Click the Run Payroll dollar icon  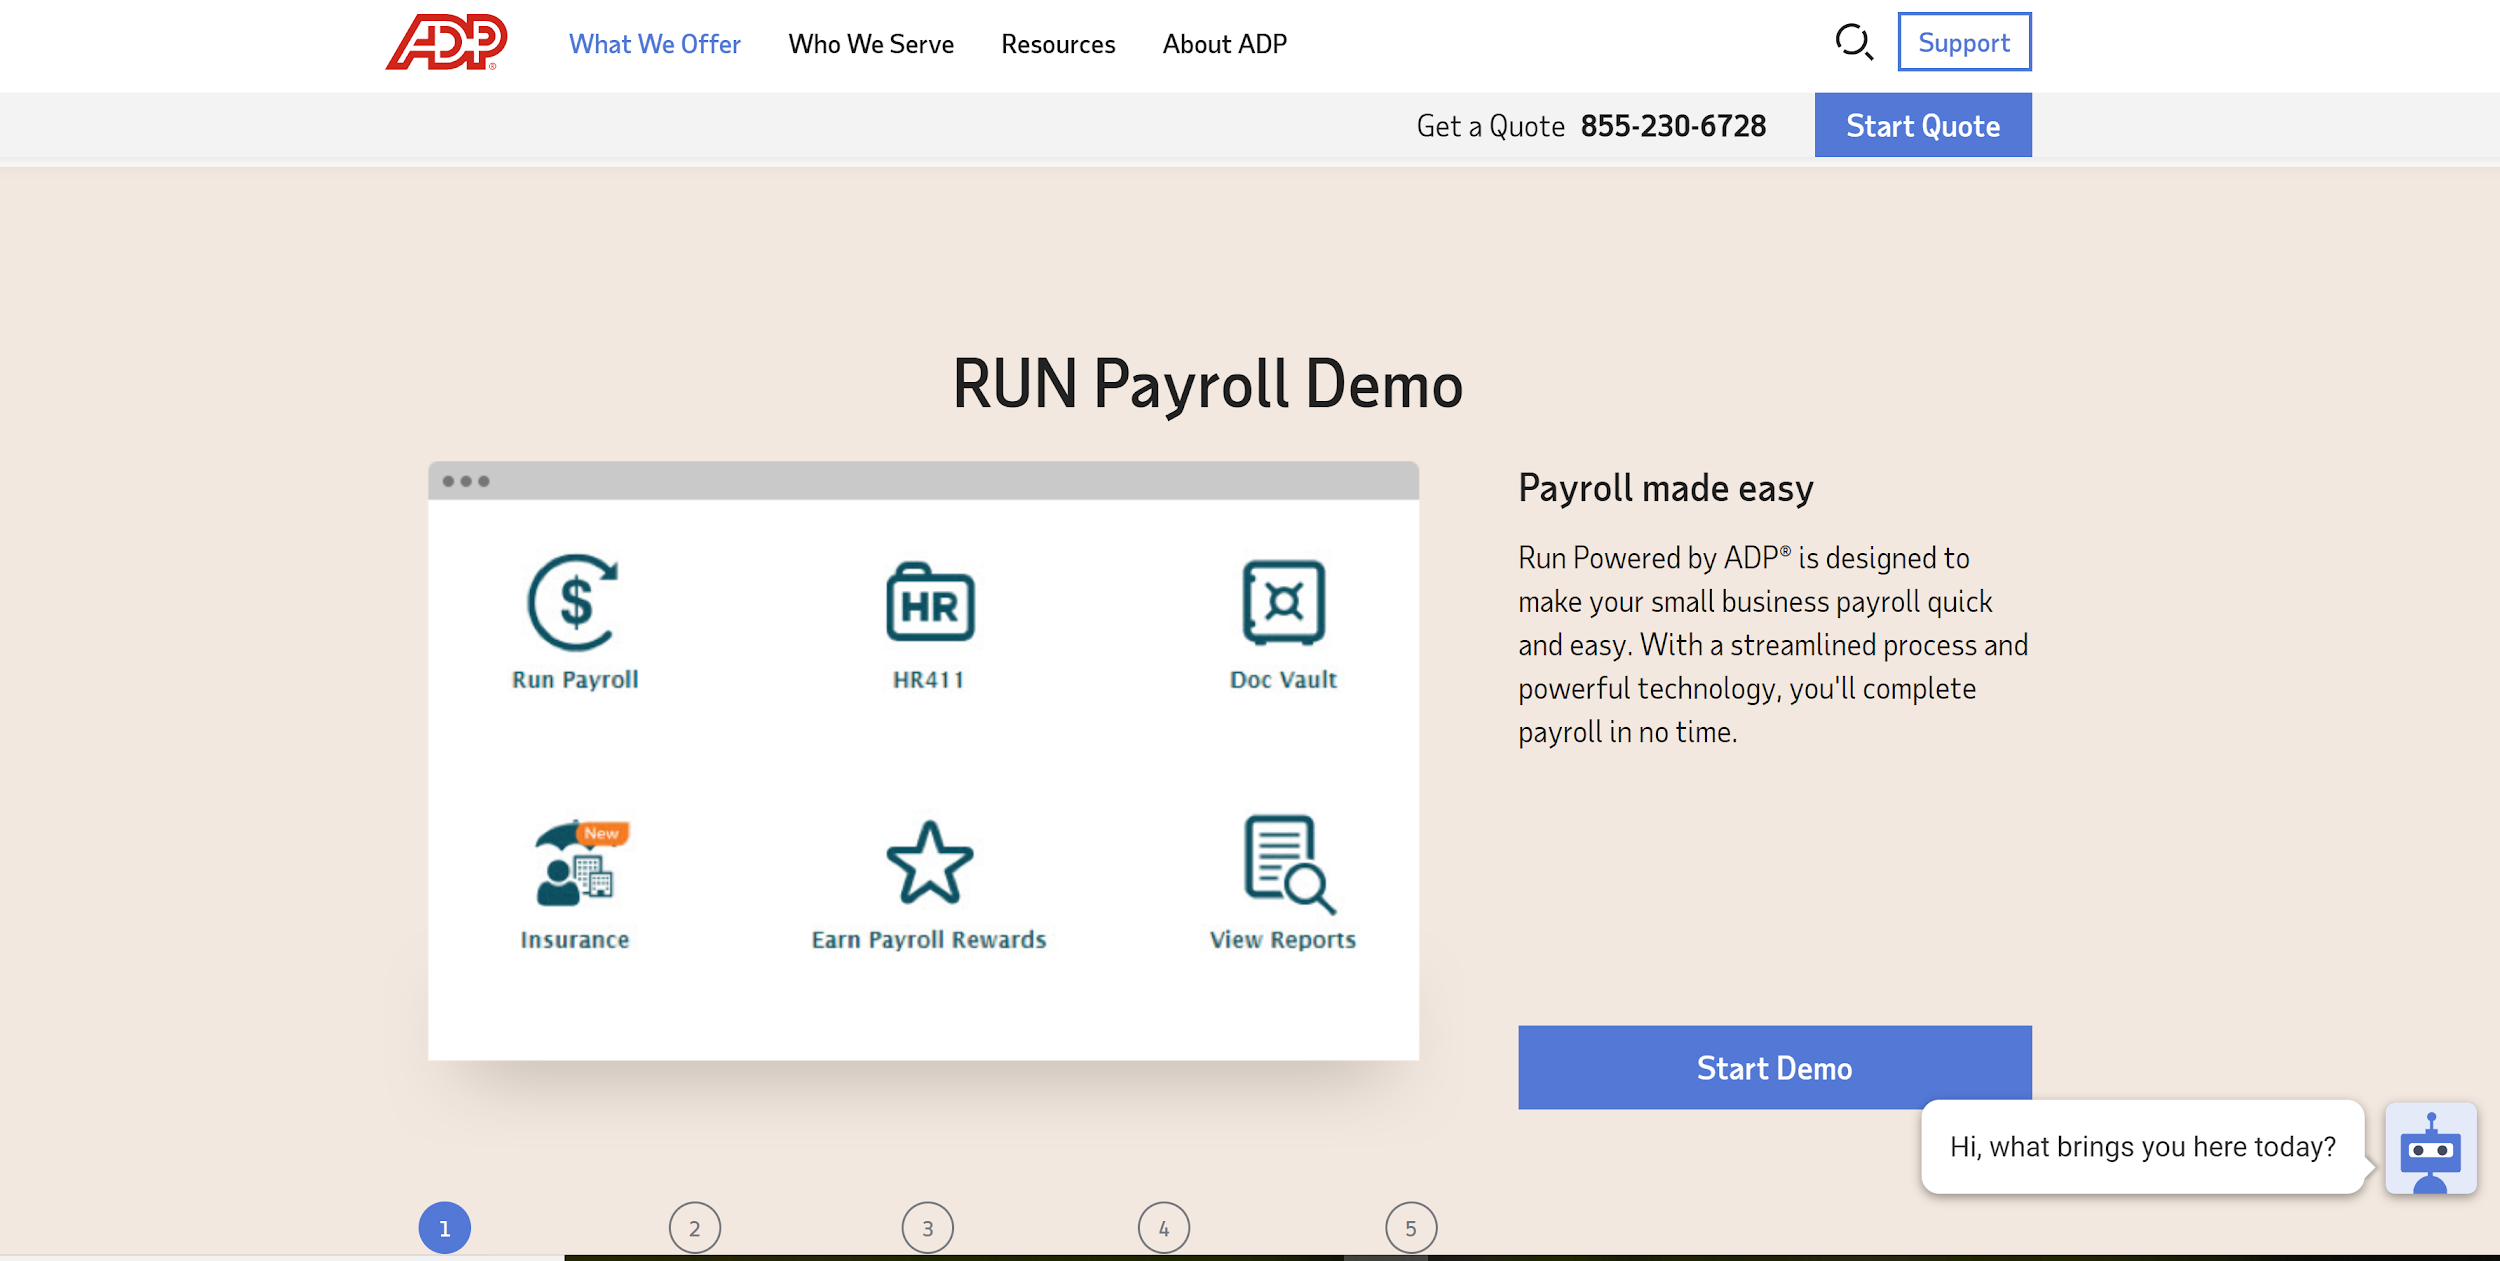(x=574, y=602)
